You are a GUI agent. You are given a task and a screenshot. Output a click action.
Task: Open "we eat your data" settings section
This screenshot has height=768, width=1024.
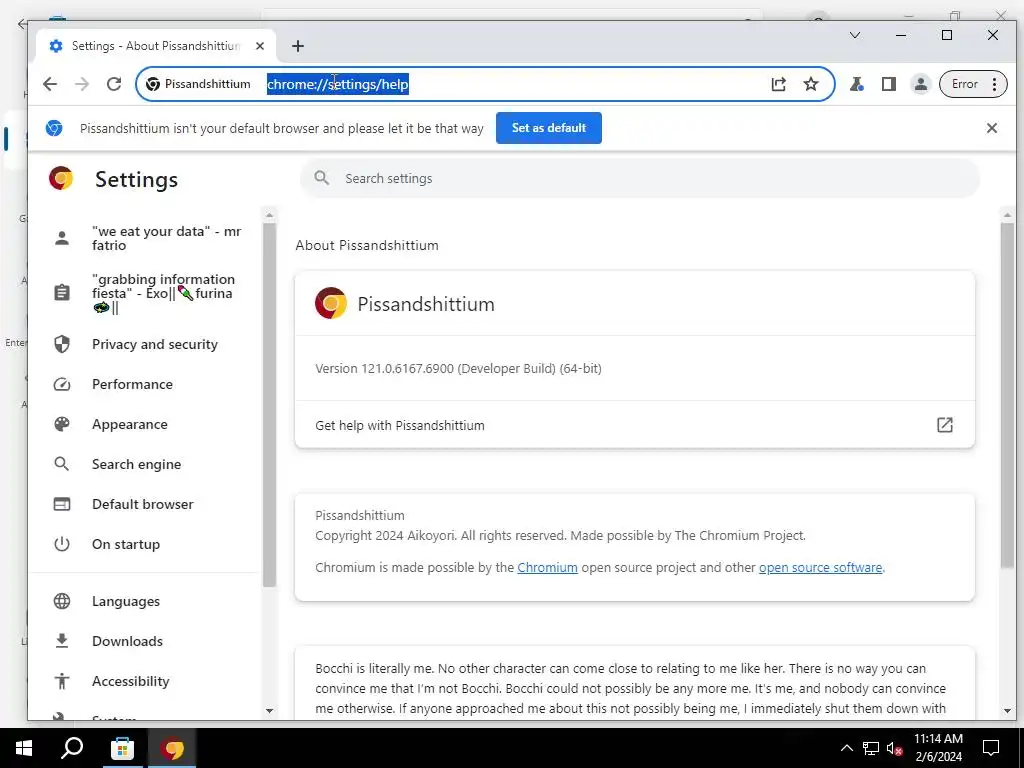(144, 238)
